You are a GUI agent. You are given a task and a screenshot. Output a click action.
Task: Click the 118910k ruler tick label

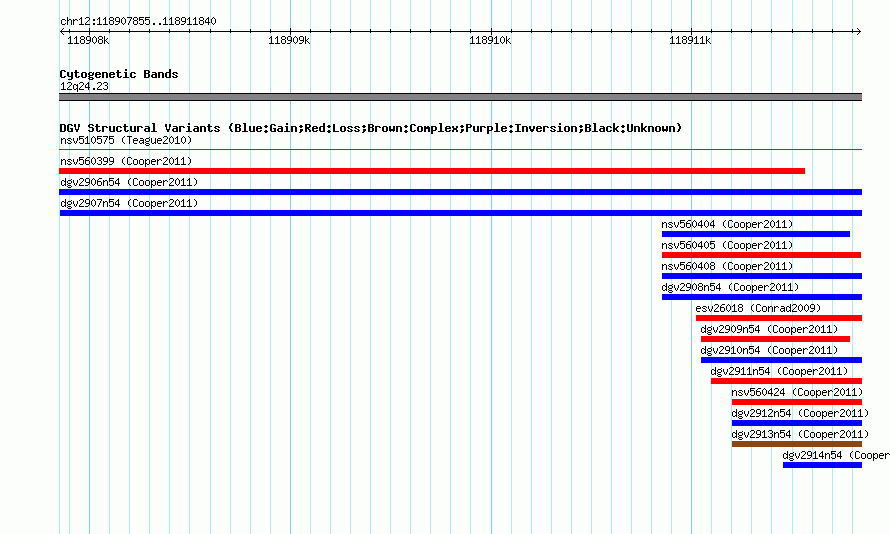tap(490, 40)
